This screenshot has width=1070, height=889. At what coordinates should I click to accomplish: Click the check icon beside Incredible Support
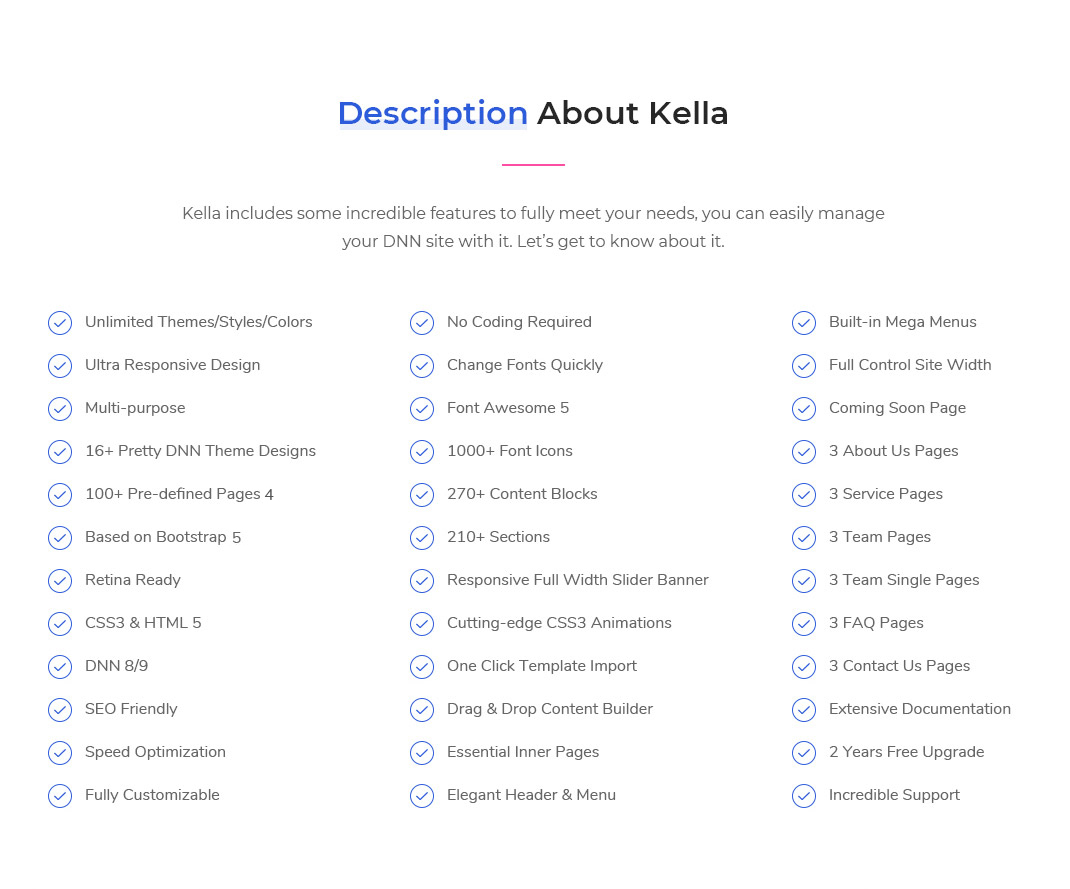tap(804, 796)
